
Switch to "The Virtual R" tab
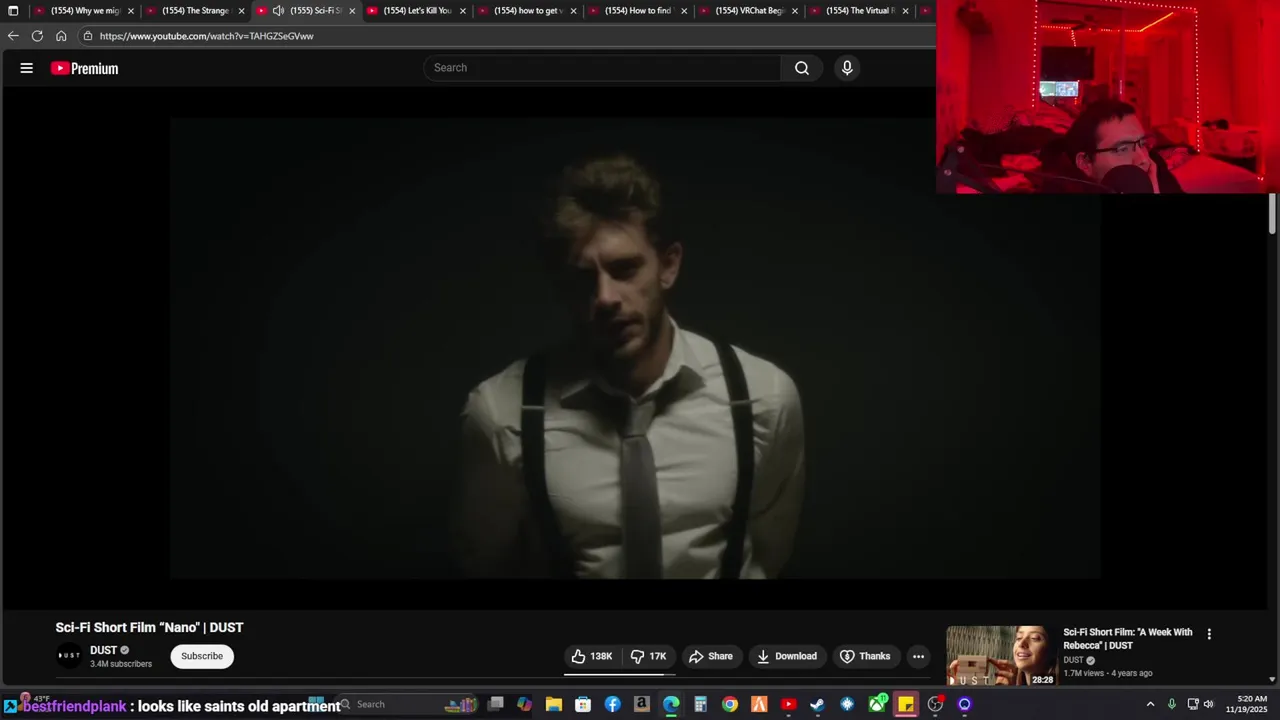point(861,11)
